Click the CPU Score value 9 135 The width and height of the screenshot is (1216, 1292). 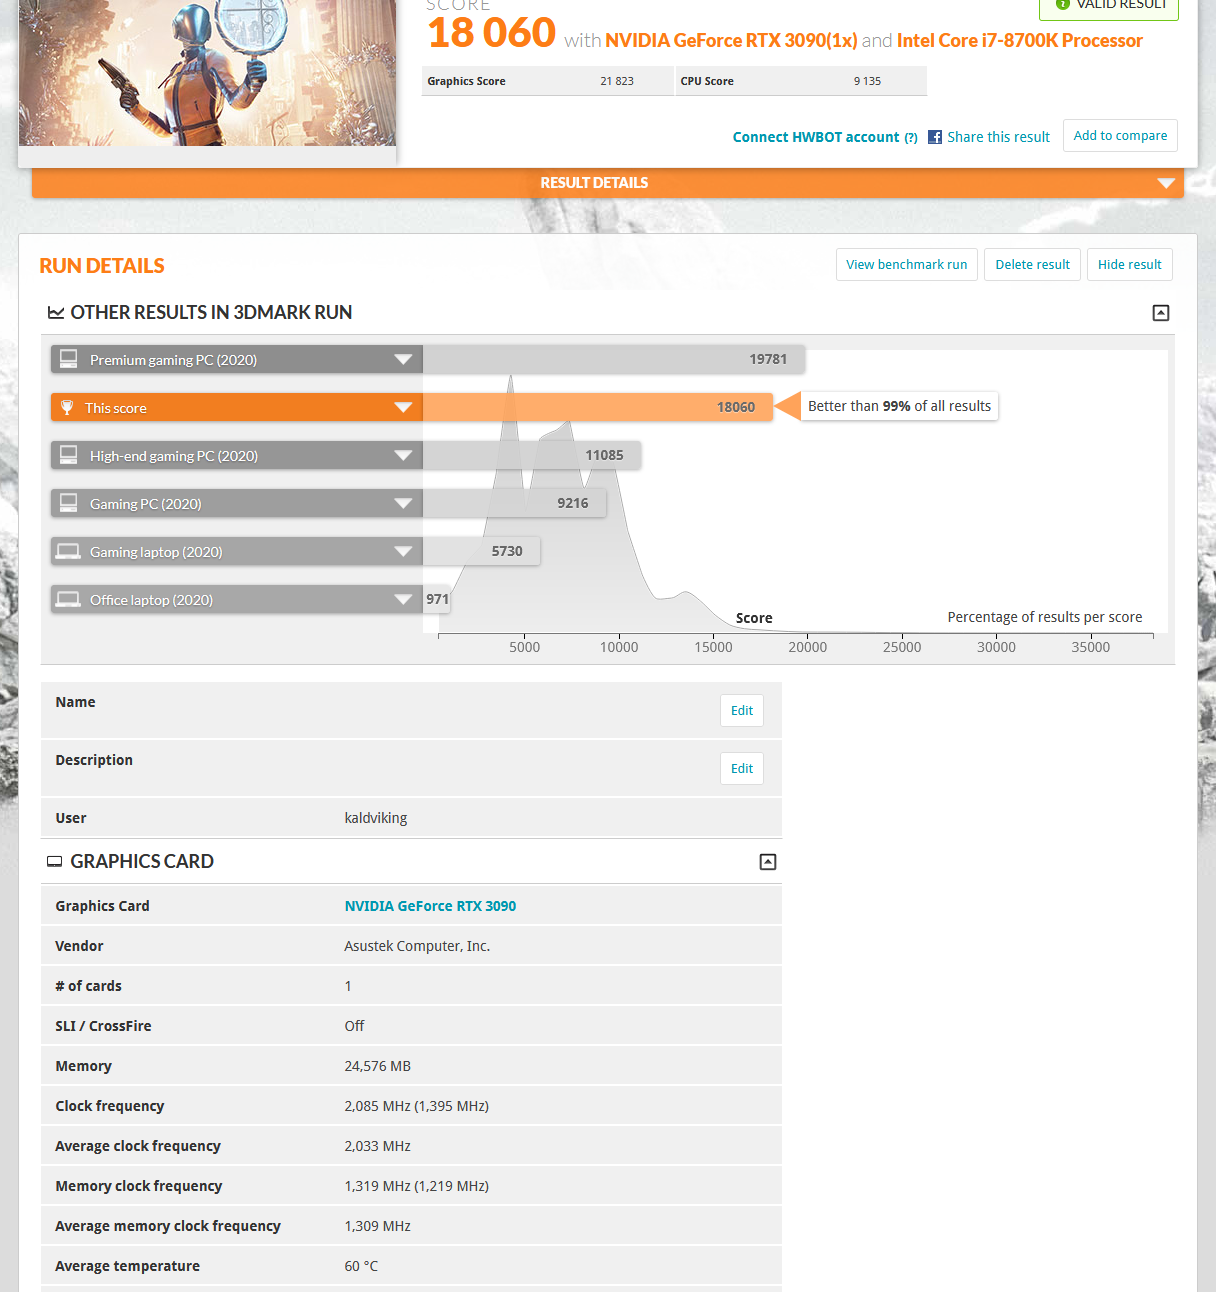[x=867, y=82]
